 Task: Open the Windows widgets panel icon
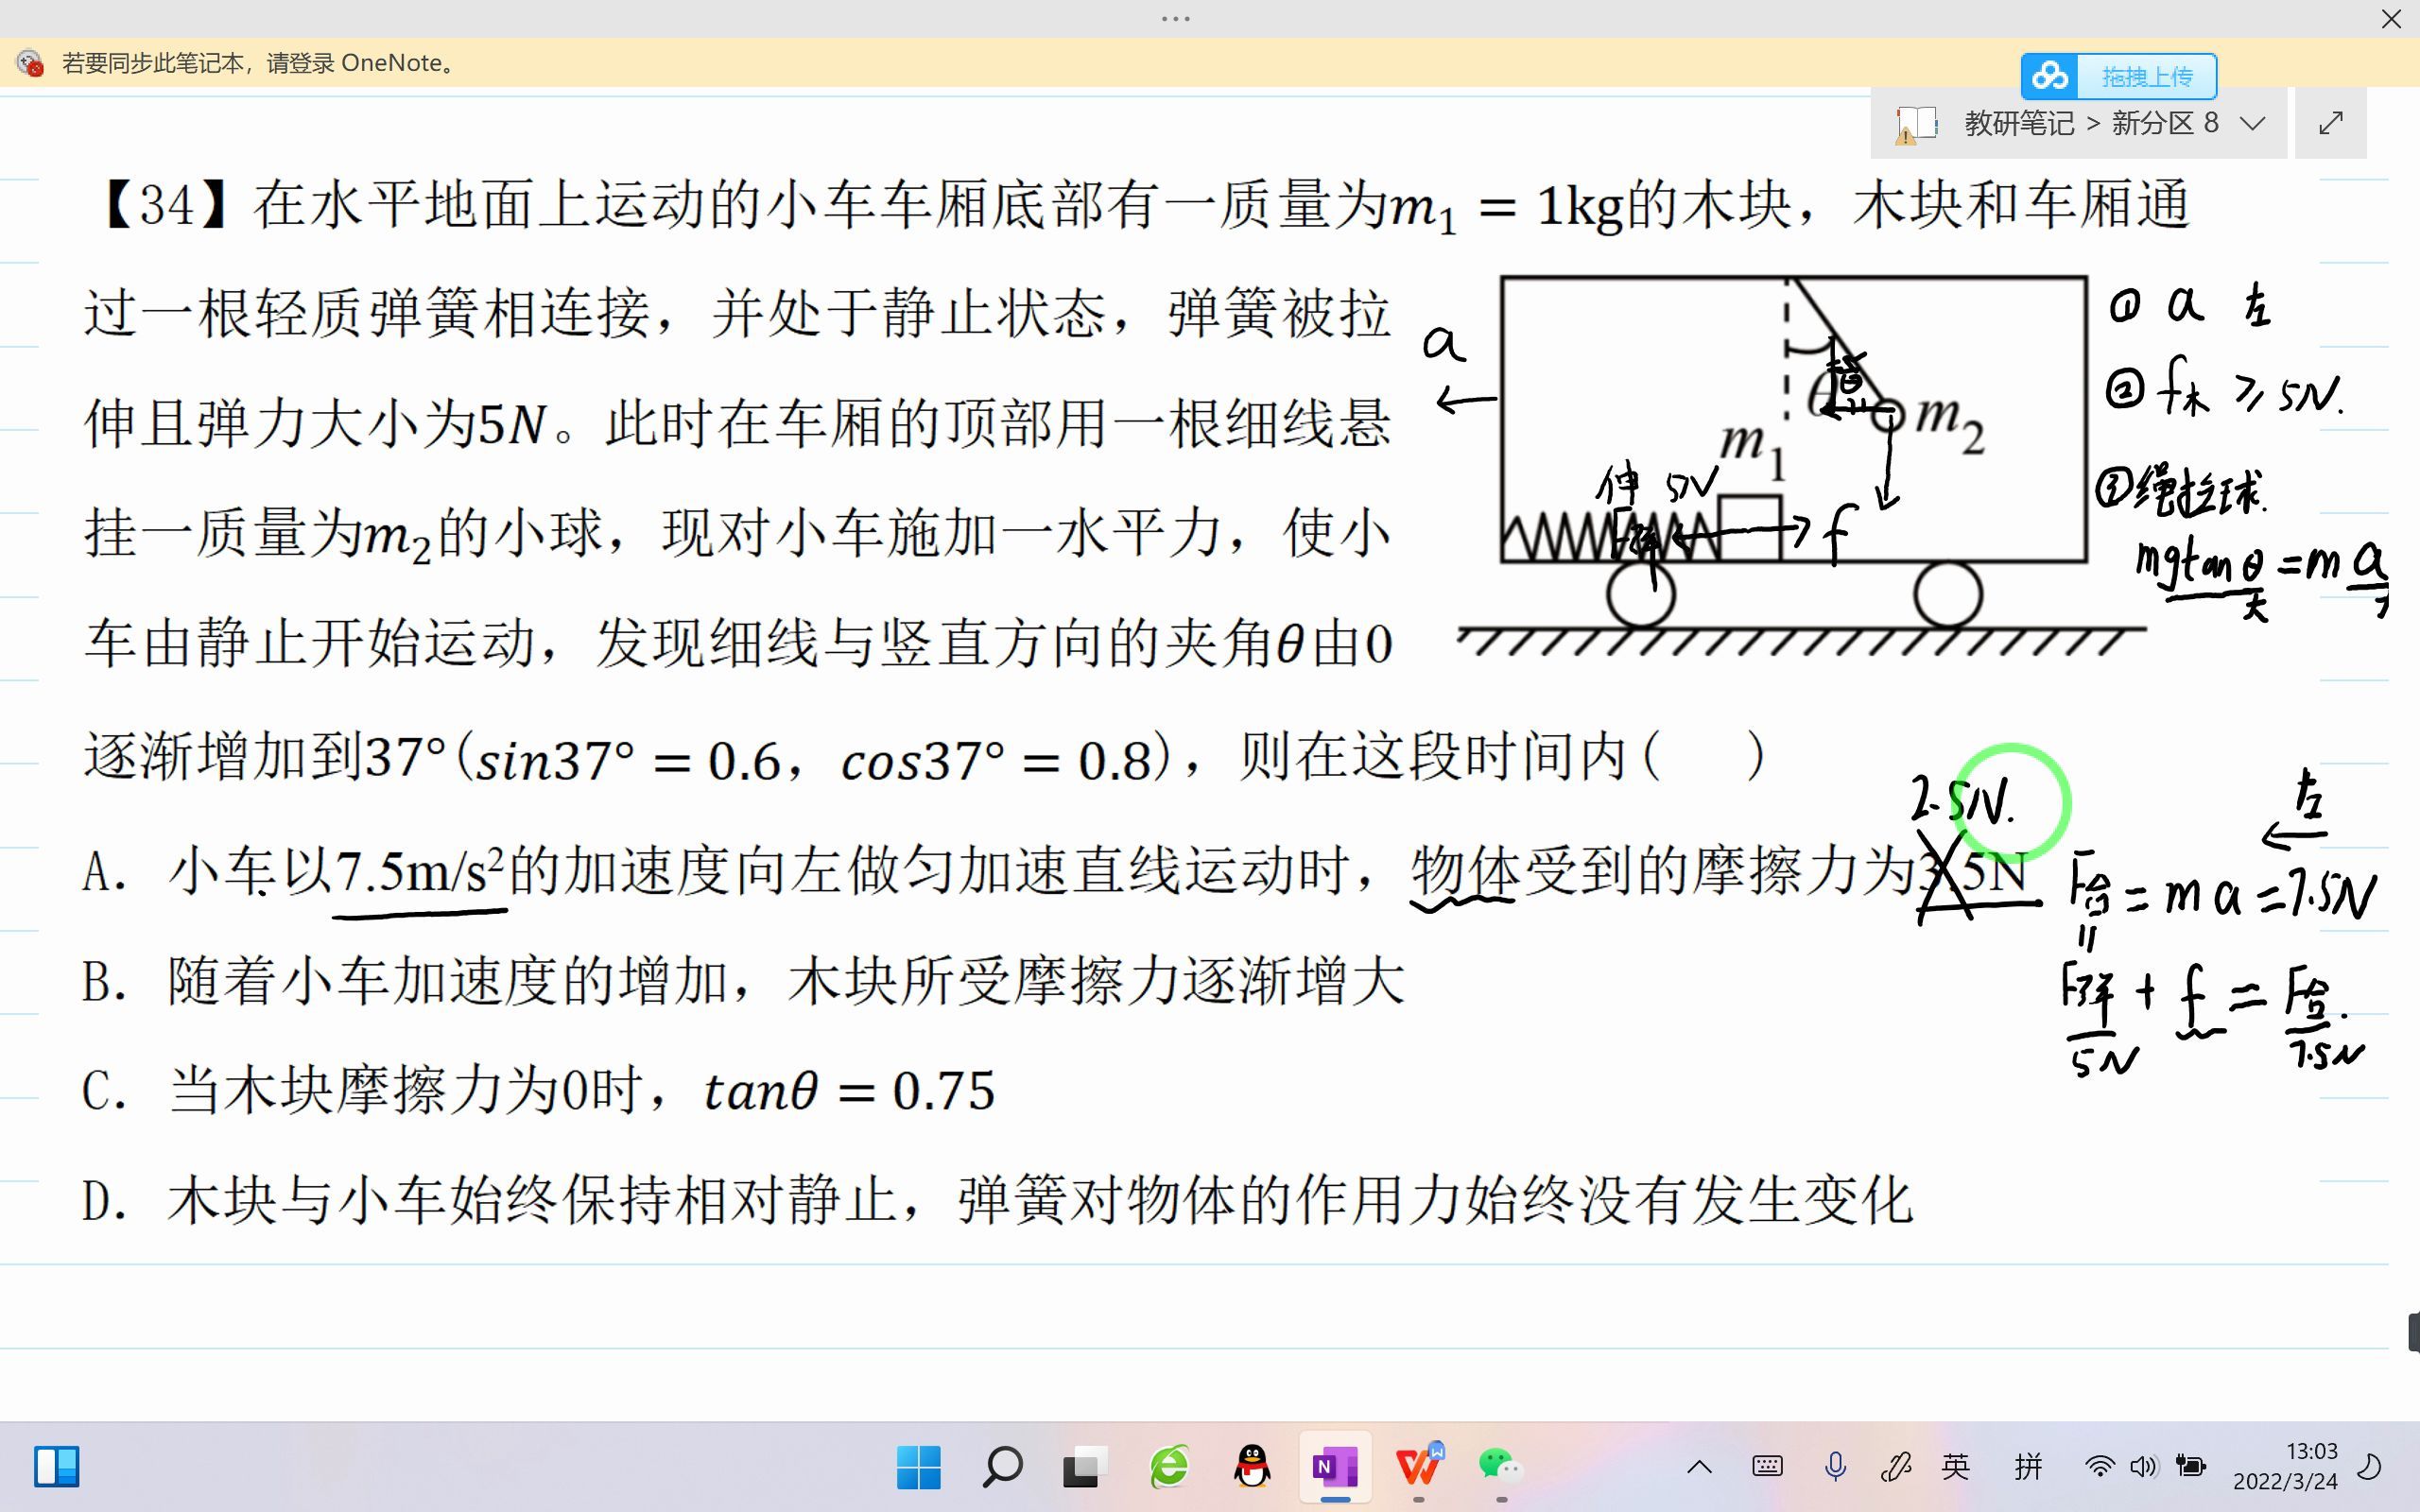point(56,1466)
